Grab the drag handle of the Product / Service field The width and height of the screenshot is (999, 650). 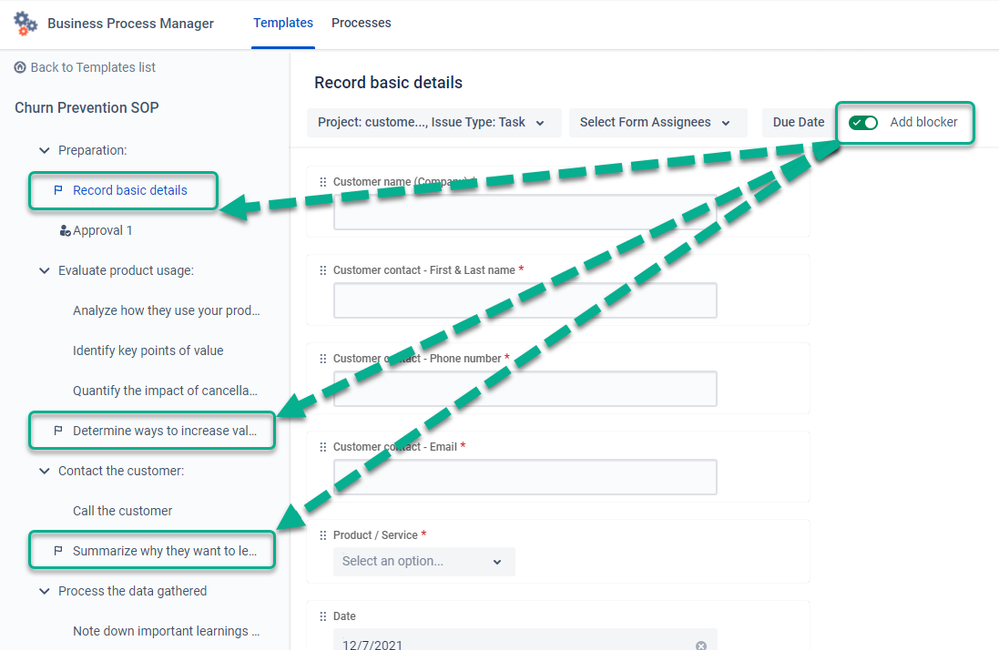[323, 535]
